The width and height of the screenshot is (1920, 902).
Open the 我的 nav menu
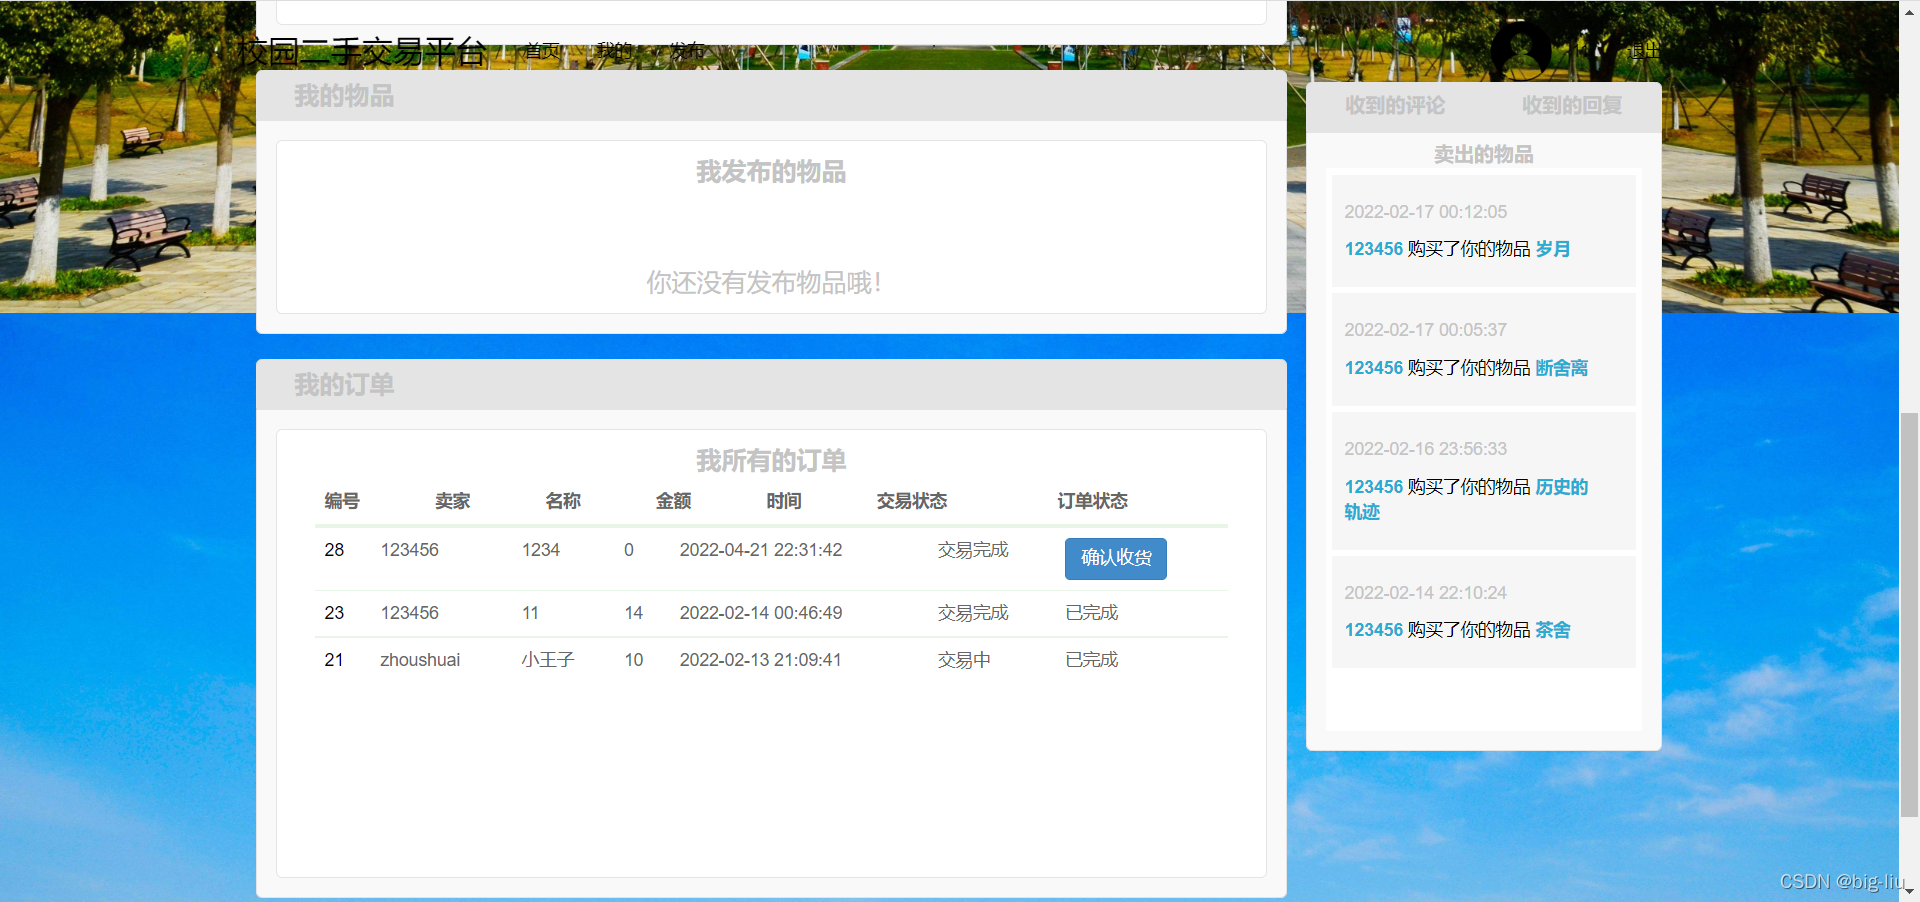click(614, 51)
